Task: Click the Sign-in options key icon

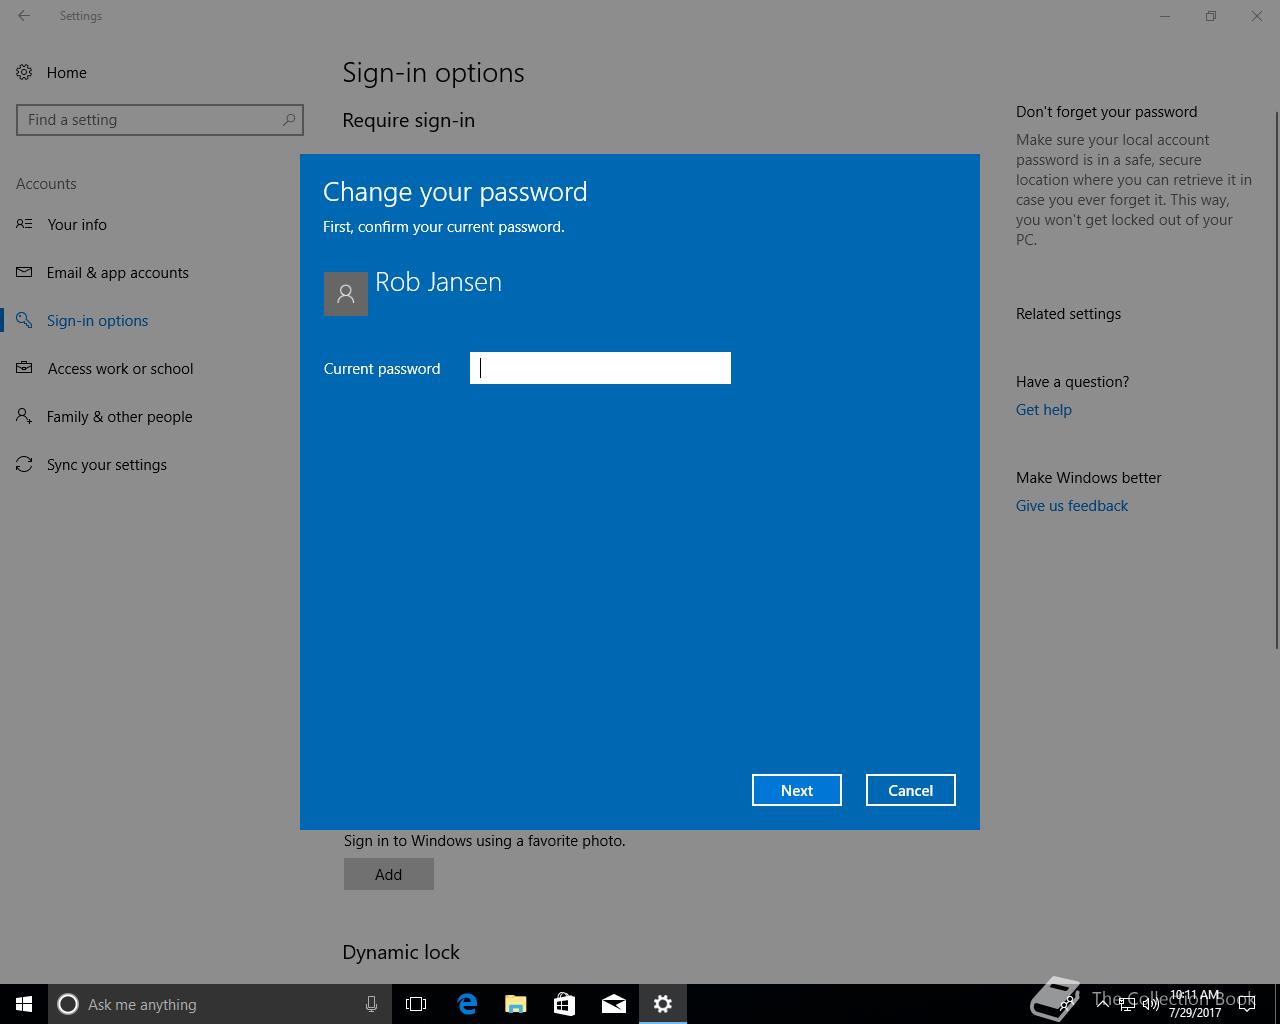Action: [24, 320]
